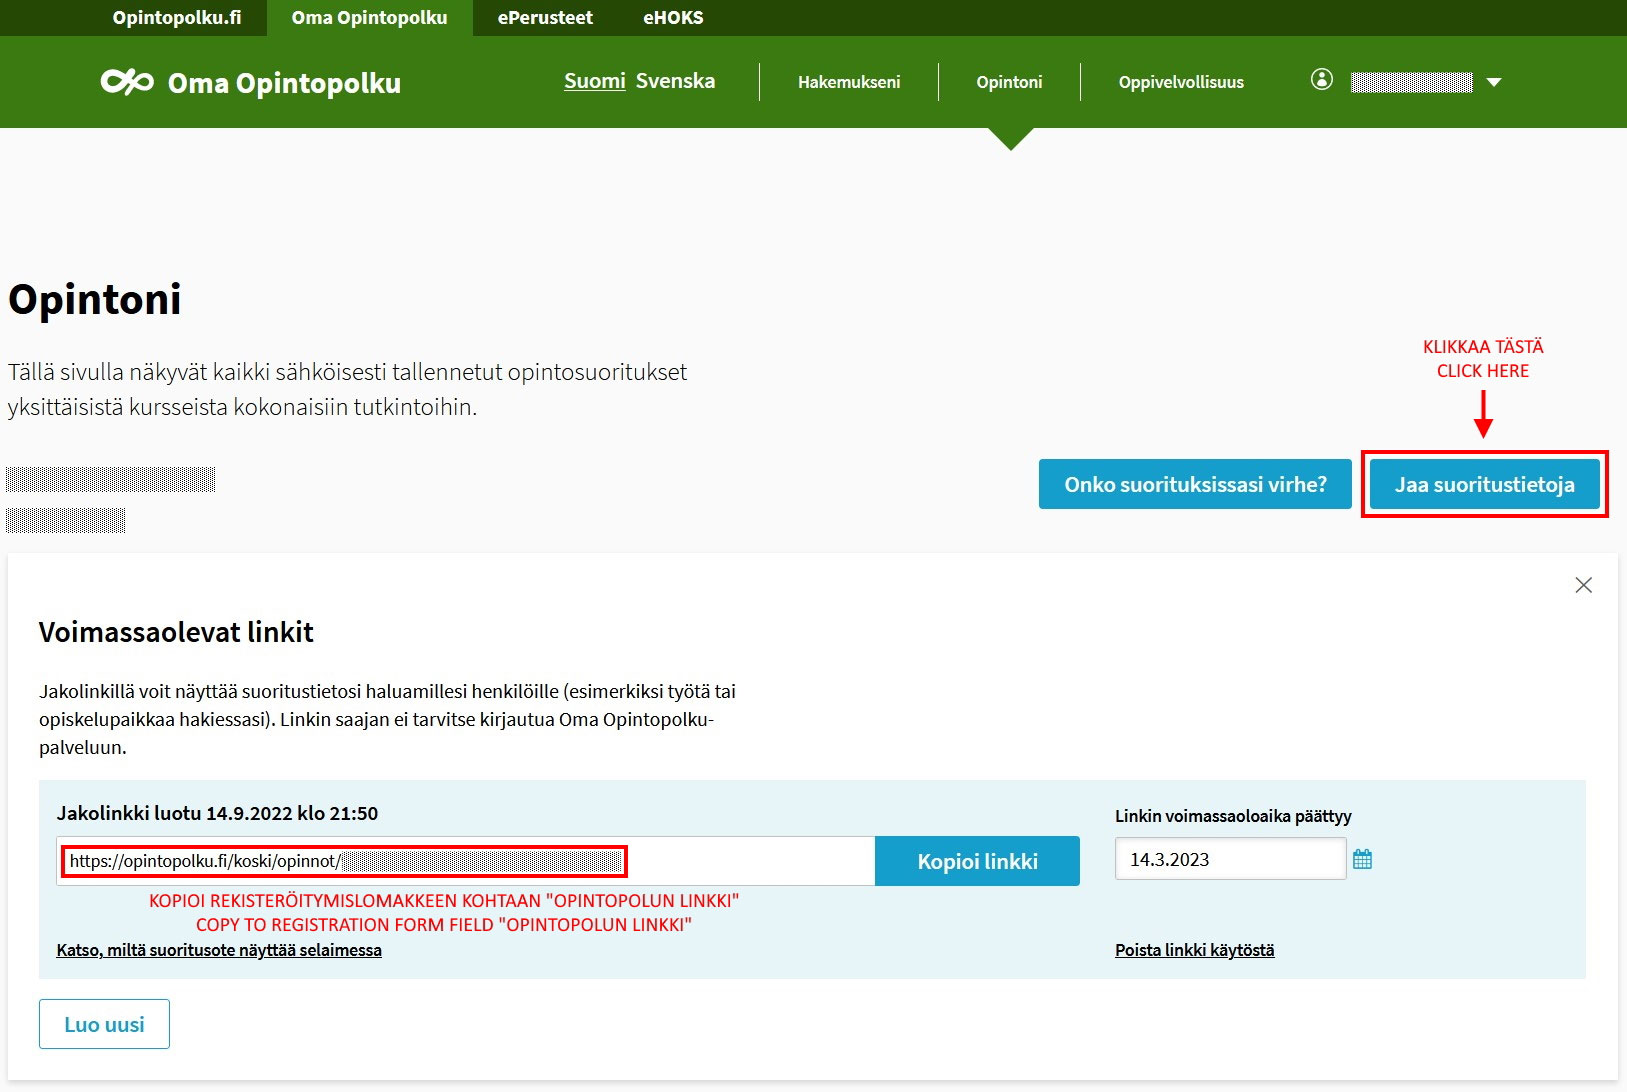Viewport: 1627px width, 1092px height.
Task: Click the Luo uusi button
Action: click(x=104, y=1024)
